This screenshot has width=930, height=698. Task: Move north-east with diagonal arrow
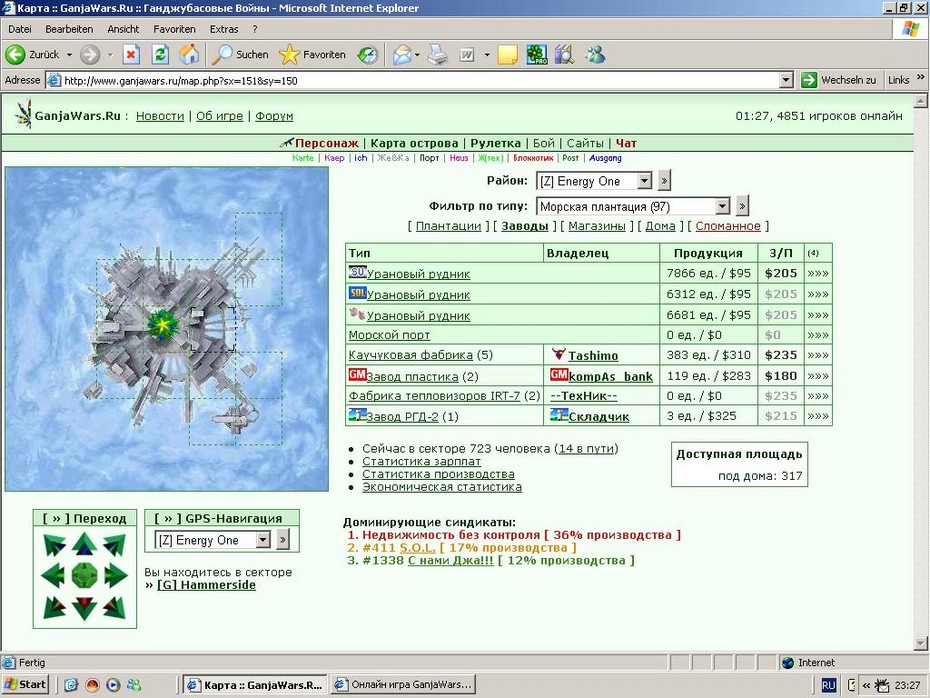coord(114,544)
